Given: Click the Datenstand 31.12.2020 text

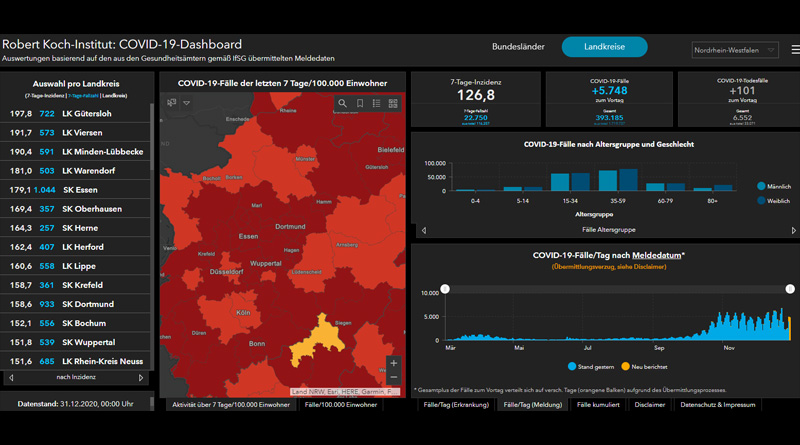Looking at the screenshot, I should coord(76,404).
